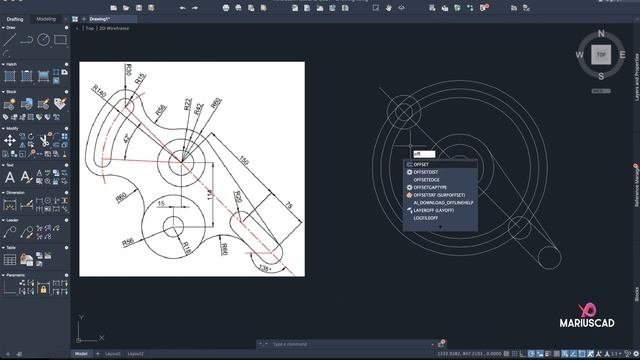Choose OFFSETGAPTYPE from command suggestions
The image size is (640, 360).
440,187
